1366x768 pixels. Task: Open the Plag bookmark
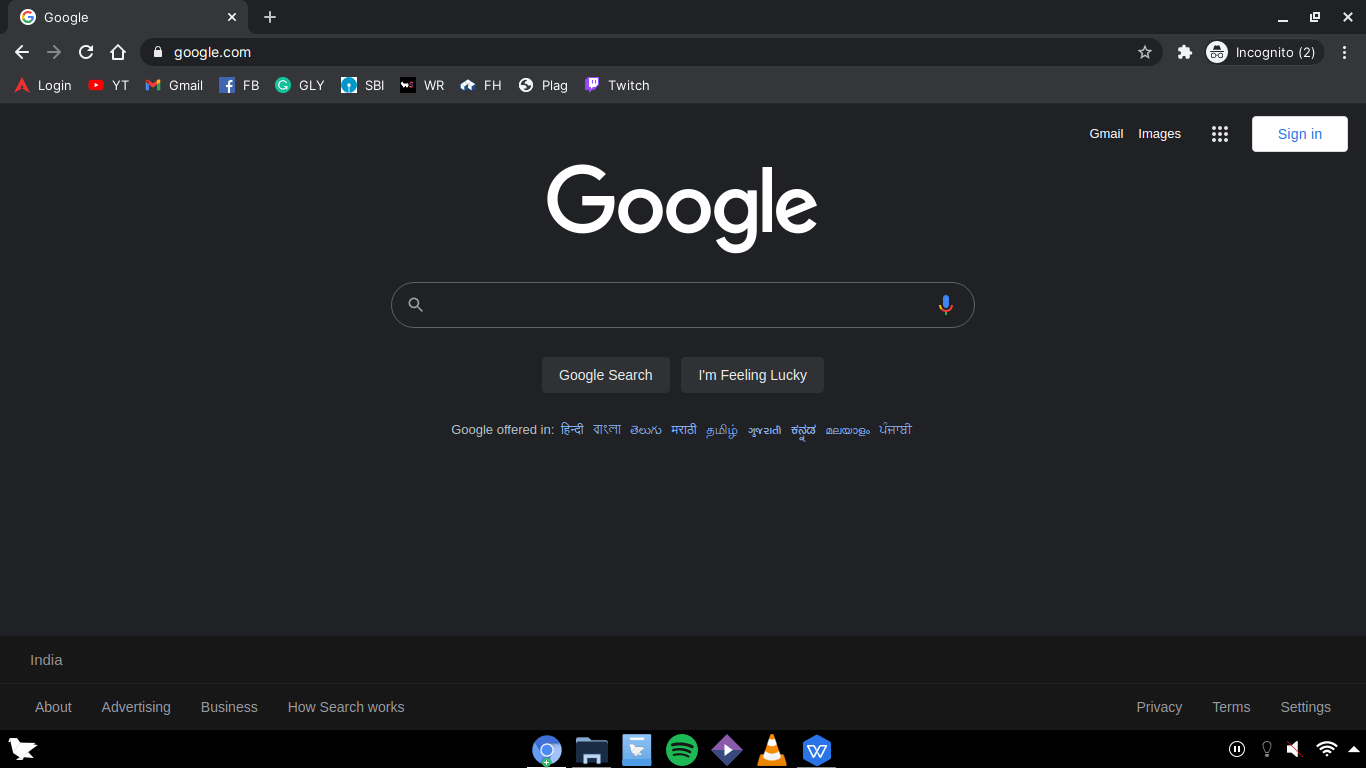pos(543,85)
